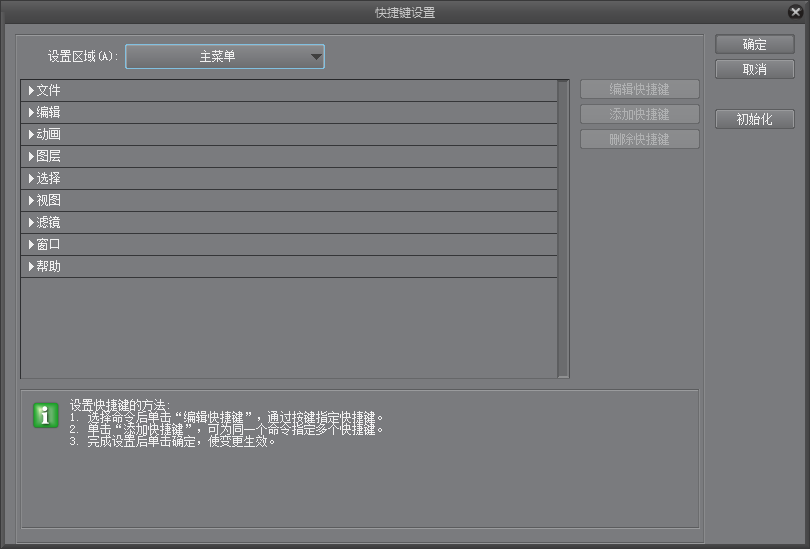Expand the 文件 category triangle
The width and height of the screenshot is (810, 549).
pyautogui.click(x=31, y=91)
